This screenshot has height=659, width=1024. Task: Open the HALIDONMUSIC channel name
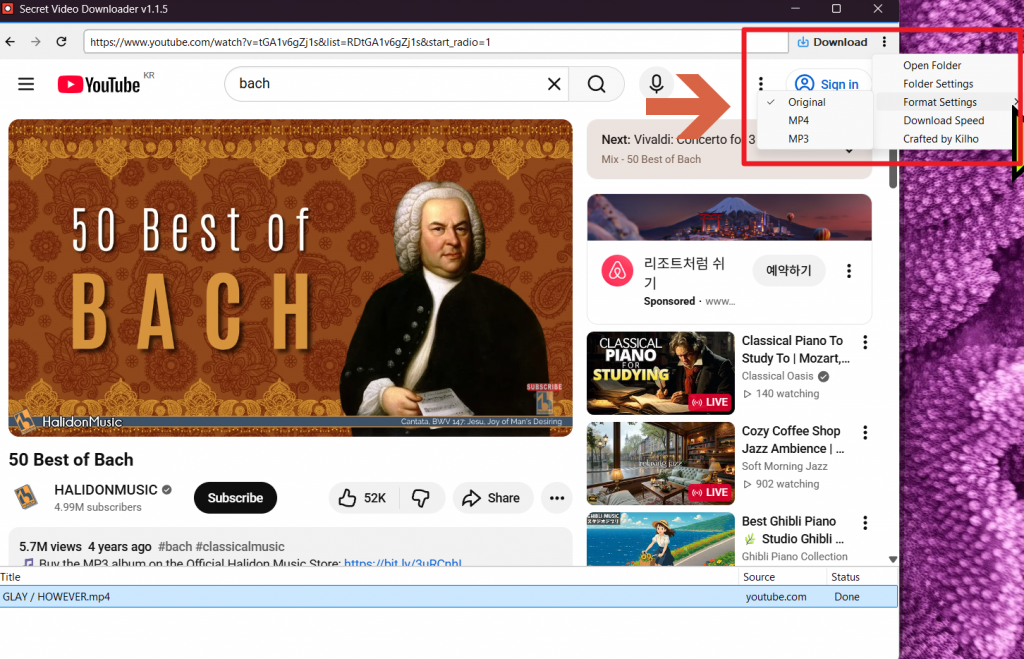tap(106, 490)
